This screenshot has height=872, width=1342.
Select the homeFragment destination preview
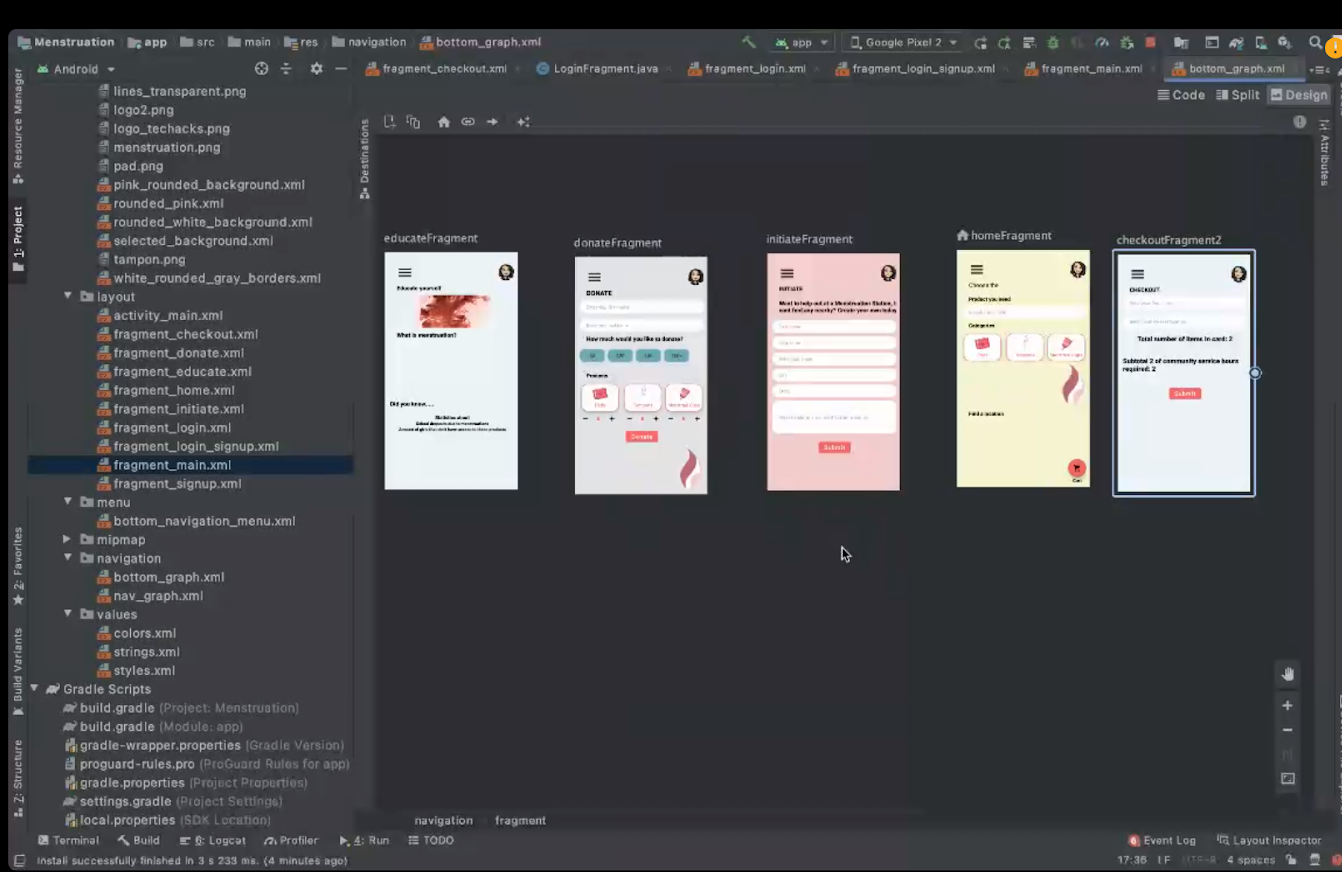[x=1023, y=369]
